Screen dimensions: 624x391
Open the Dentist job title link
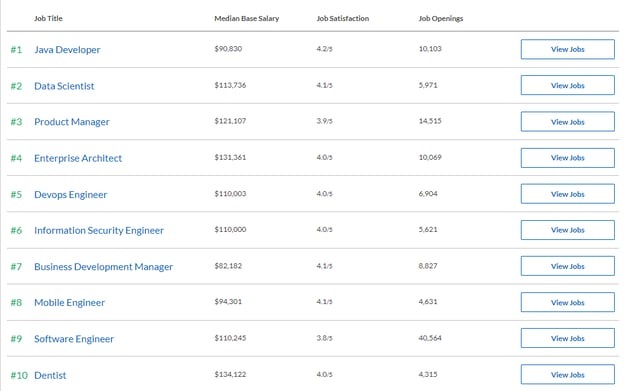[x=50, y=375]
